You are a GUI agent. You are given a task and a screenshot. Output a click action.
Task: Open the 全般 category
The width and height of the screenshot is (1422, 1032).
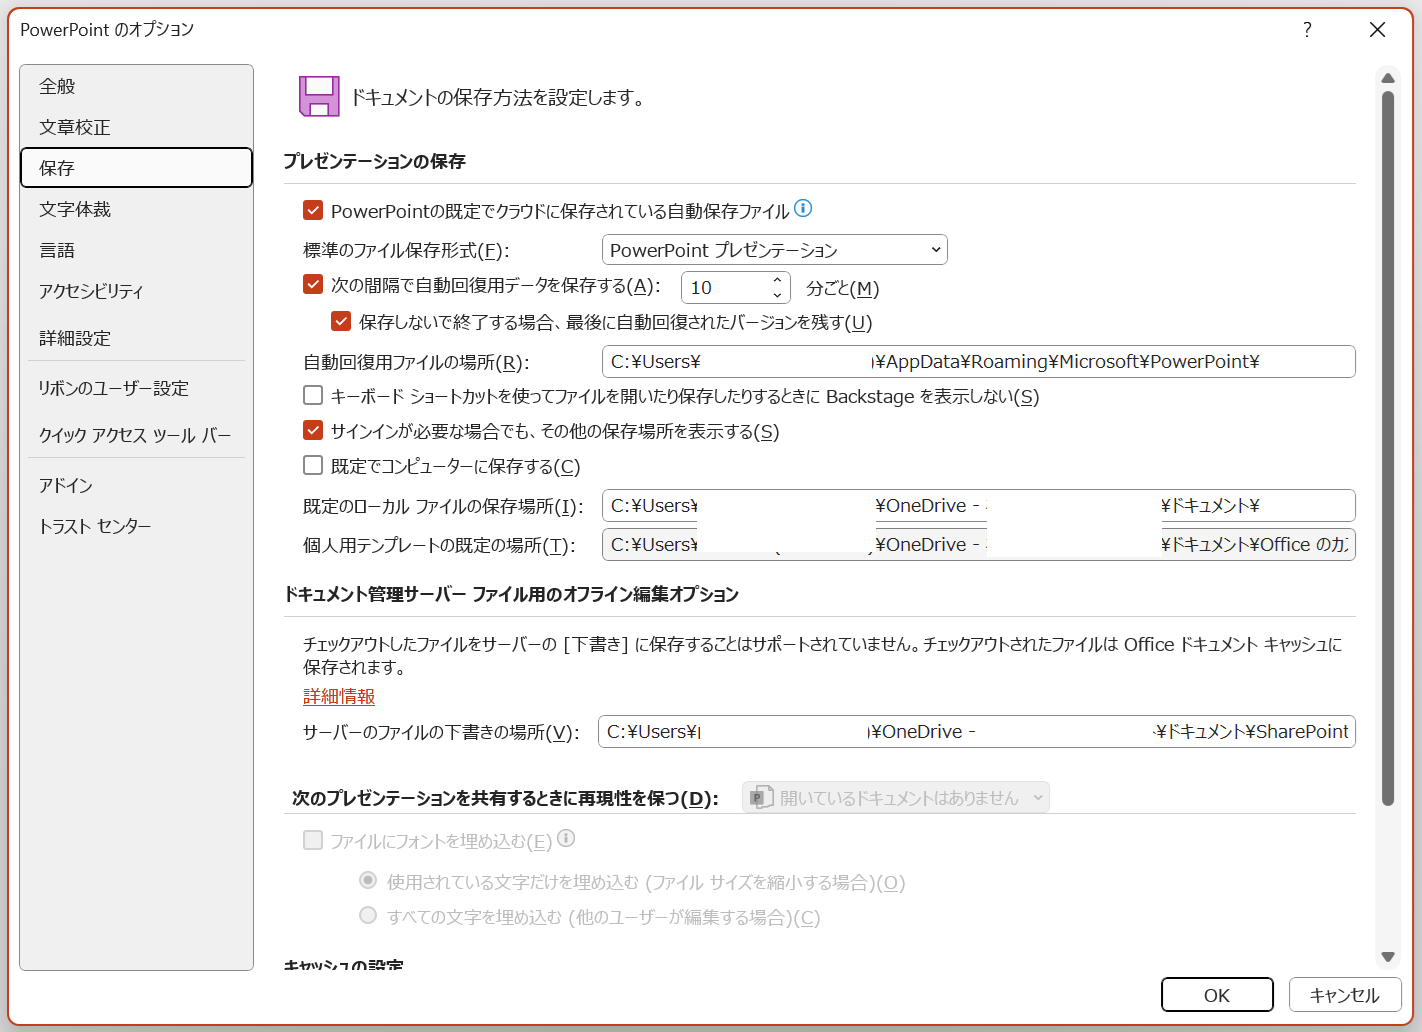(136, 86)
